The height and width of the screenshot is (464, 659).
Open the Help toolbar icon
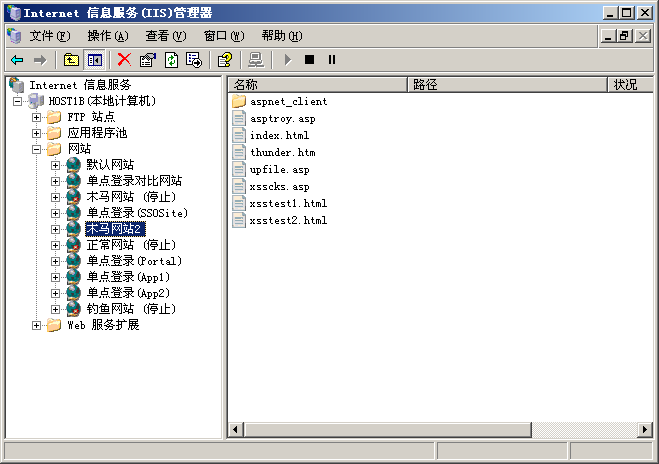tap(225, 60)
